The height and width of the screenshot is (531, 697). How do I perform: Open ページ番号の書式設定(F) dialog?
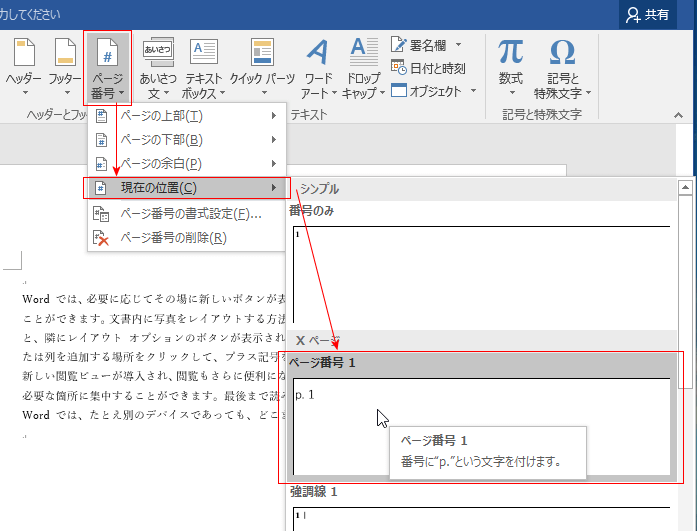[187, 214]
